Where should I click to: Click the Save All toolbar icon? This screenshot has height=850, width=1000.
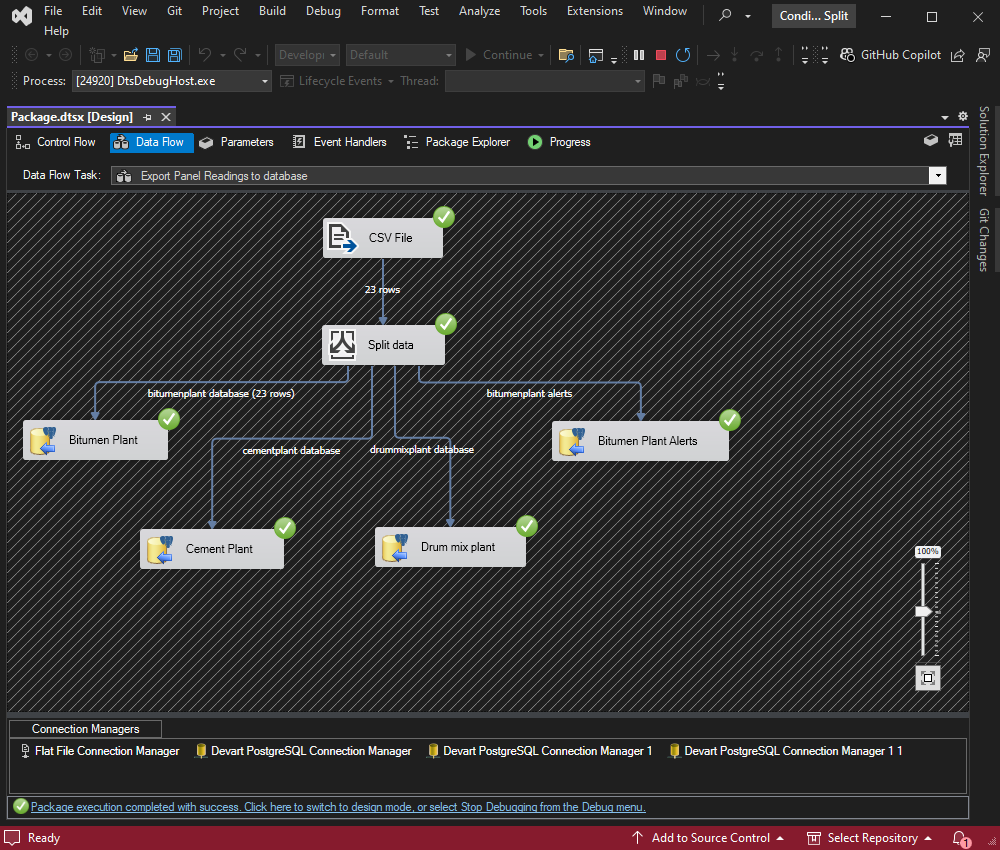click(175, 55)
